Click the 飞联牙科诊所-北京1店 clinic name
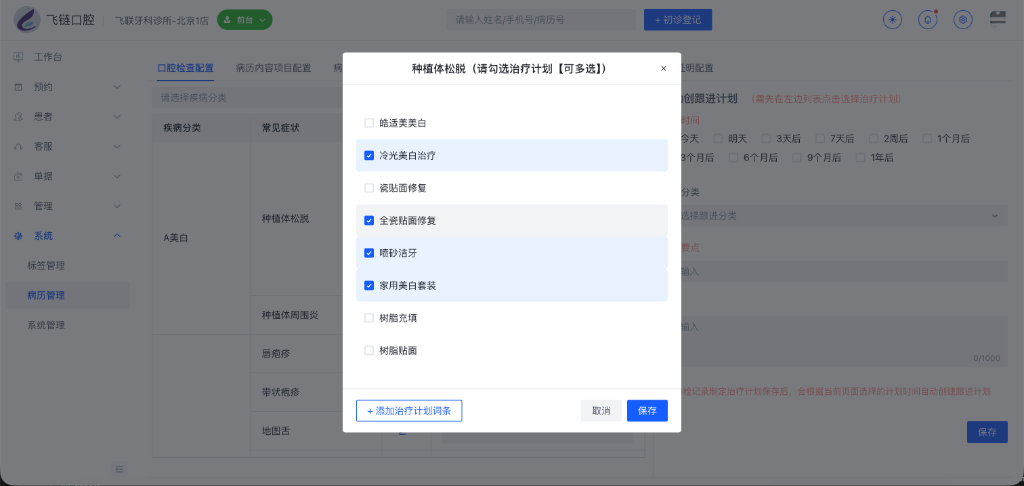The image size is (1024, 486). point(161,20)
